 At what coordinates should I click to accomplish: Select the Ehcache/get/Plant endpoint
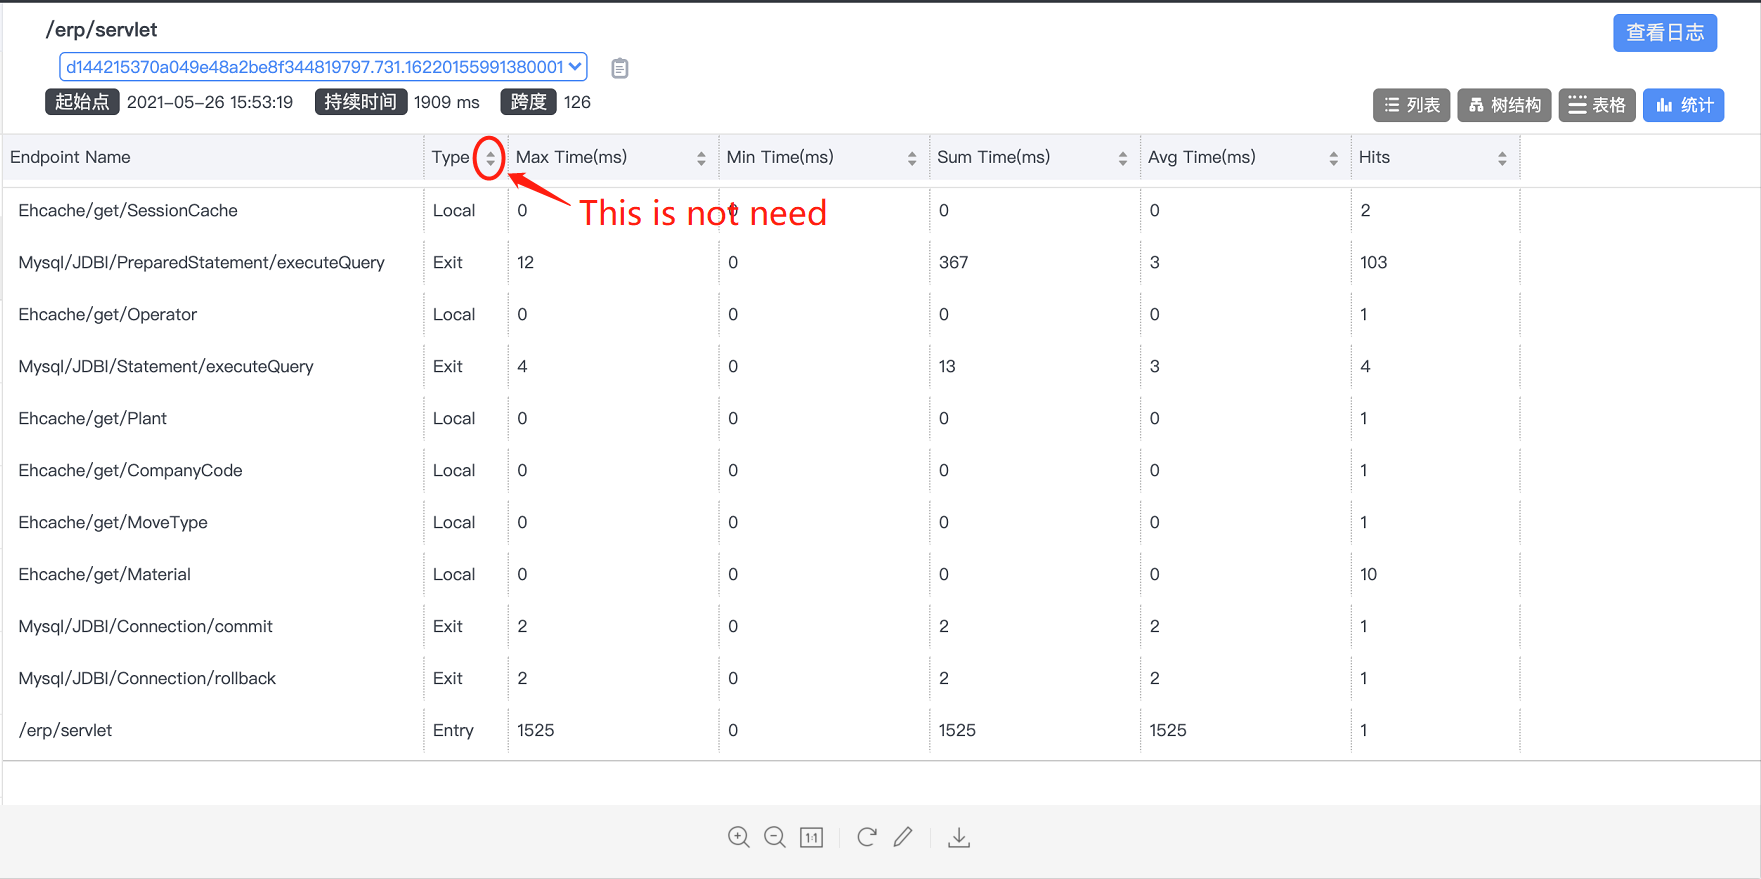[93, 418]
